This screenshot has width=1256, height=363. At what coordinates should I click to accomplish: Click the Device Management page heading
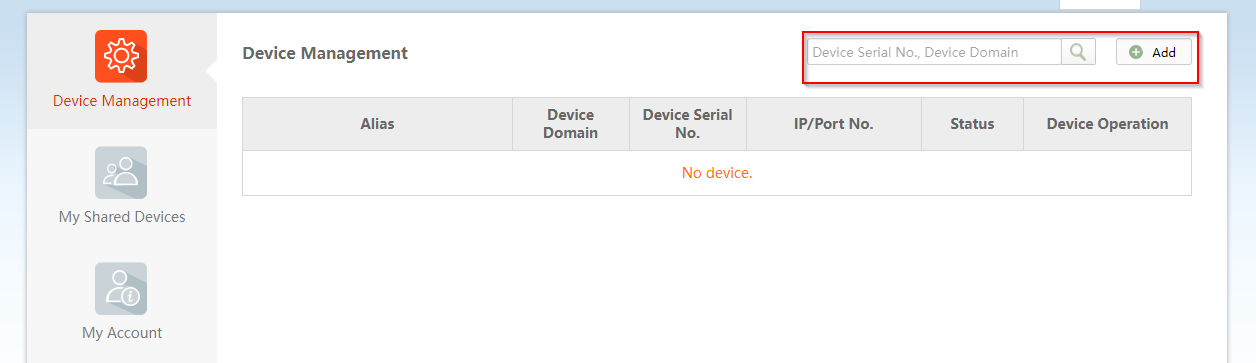click(x=325, y=53)
